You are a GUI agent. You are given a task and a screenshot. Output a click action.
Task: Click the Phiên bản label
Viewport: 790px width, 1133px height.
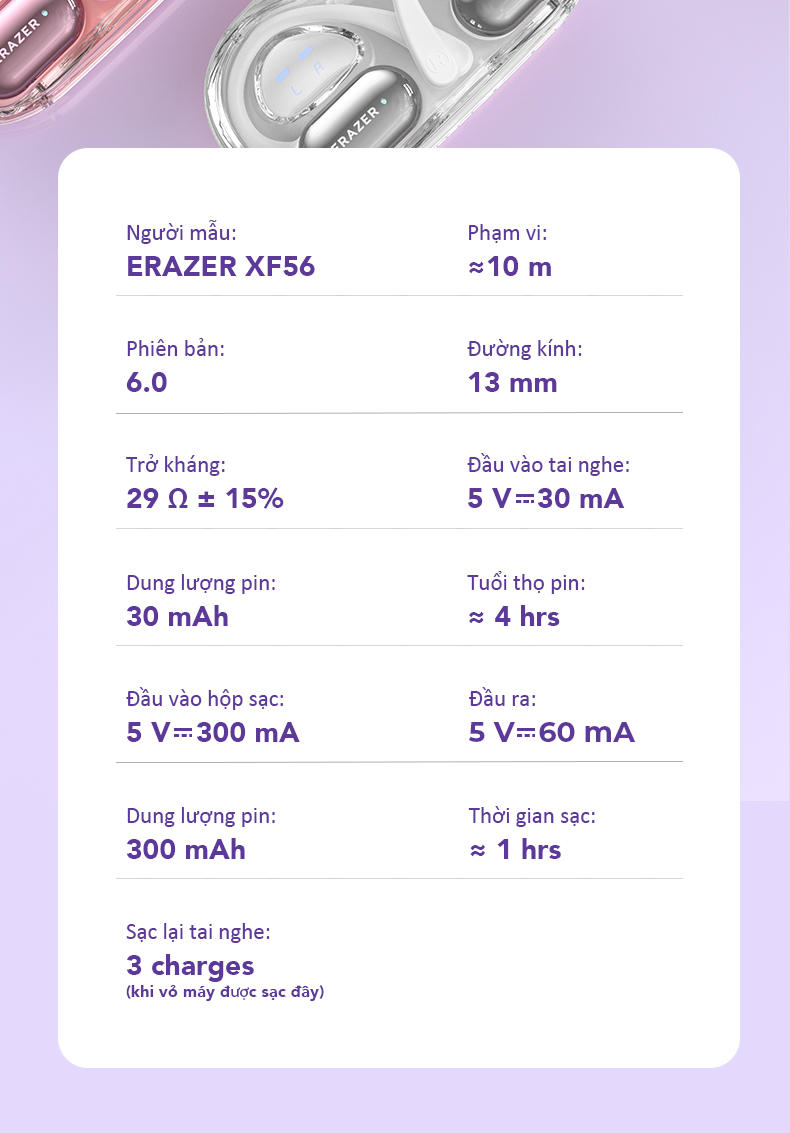176,349
